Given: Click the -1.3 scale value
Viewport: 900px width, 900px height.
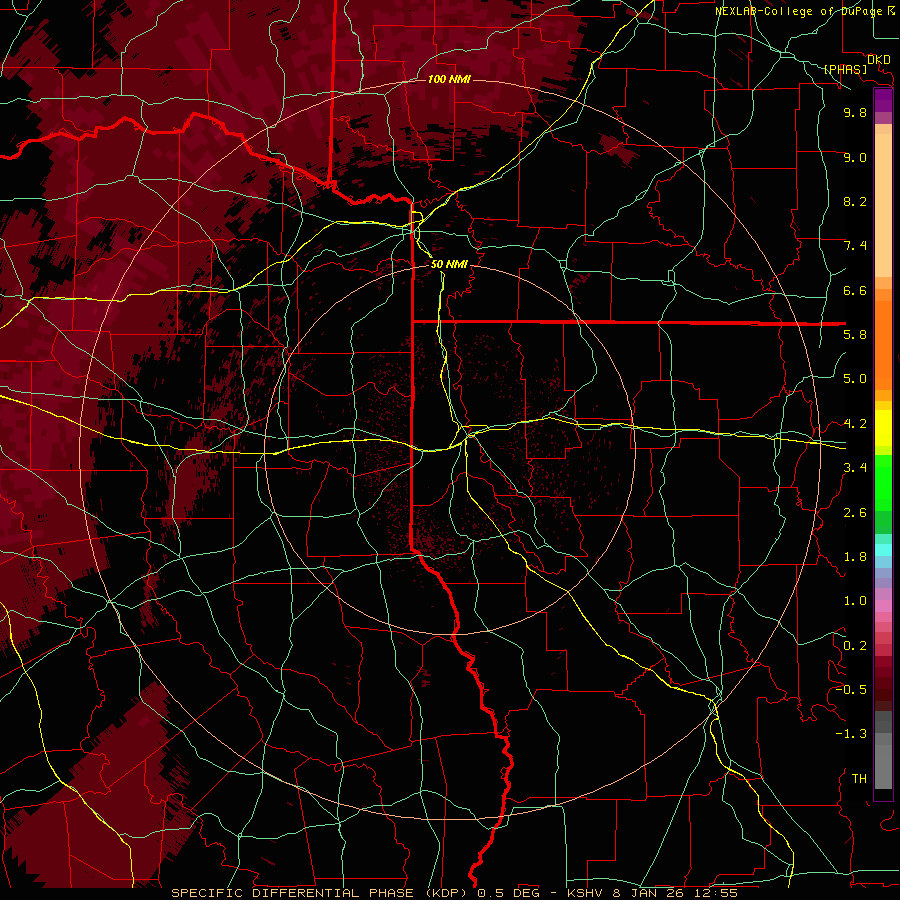Looking at the screenshot, I should click(851, 734).
